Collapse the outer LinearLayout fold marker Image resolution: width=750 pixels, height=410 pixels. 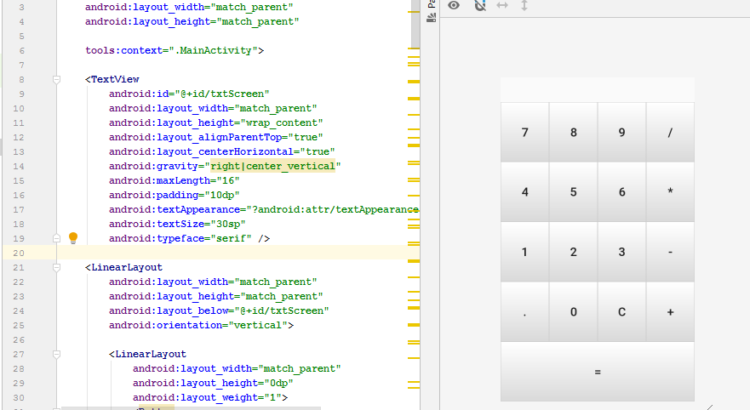tap(58, 268)
